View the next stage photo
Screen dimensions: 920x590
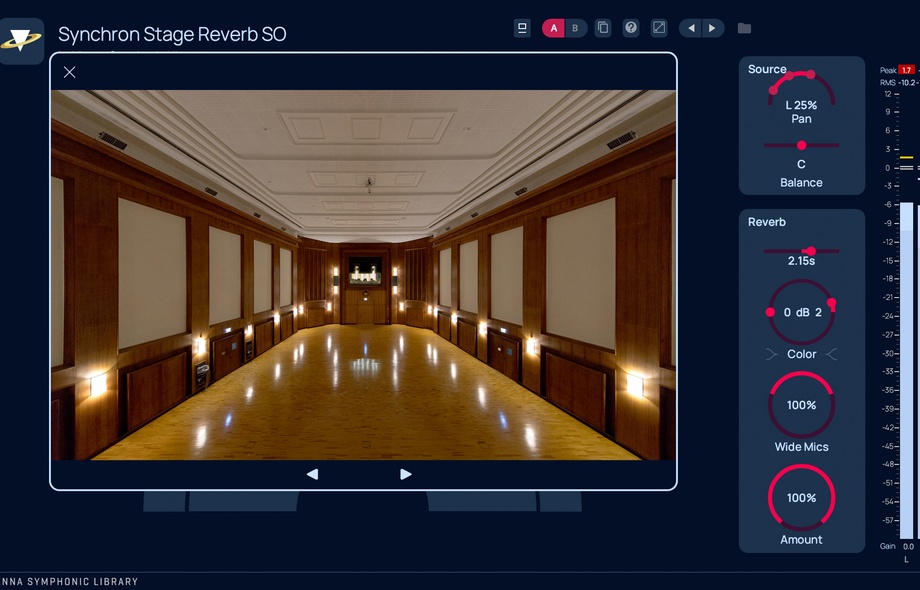point(406,473)
